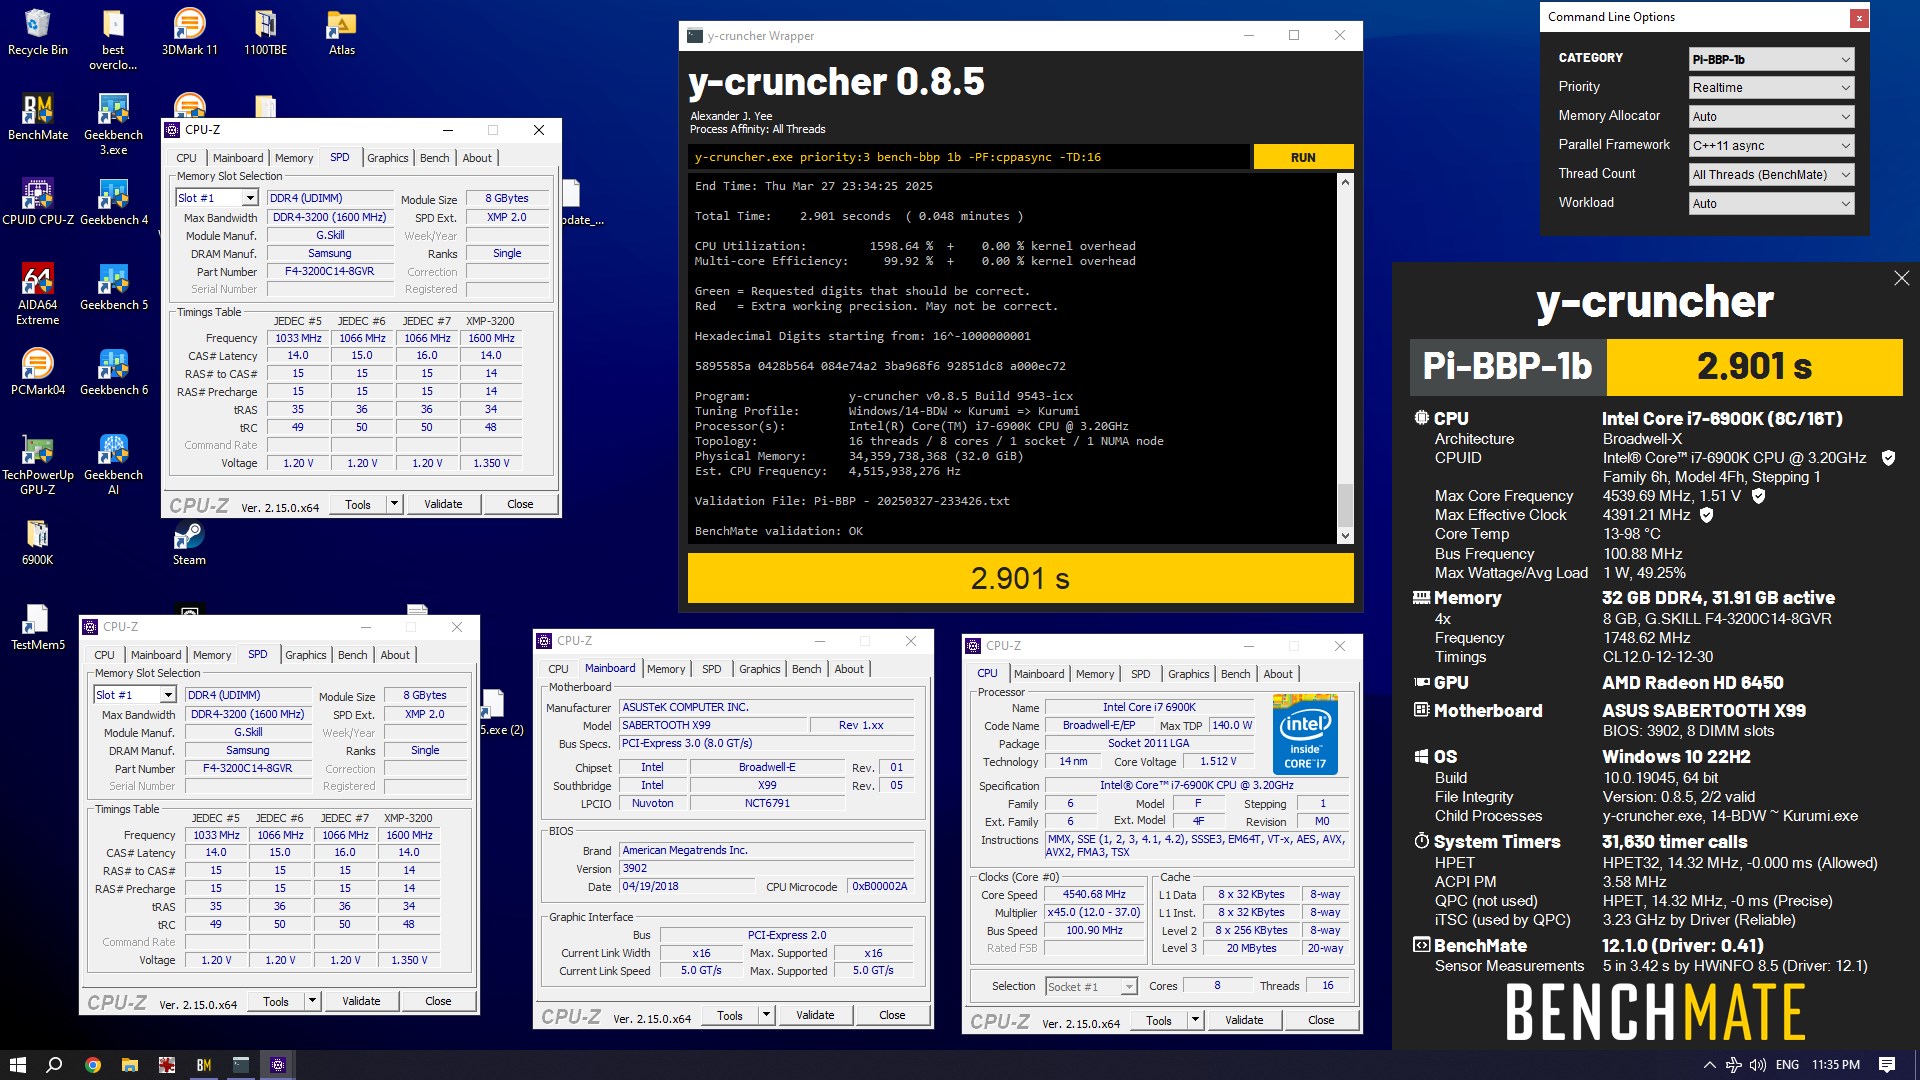This screenshot has width=1920, height=1080.
Task: Select Mainboard tab in CPU tab CPU-Z window
Action: click(x=1039, y=674)
